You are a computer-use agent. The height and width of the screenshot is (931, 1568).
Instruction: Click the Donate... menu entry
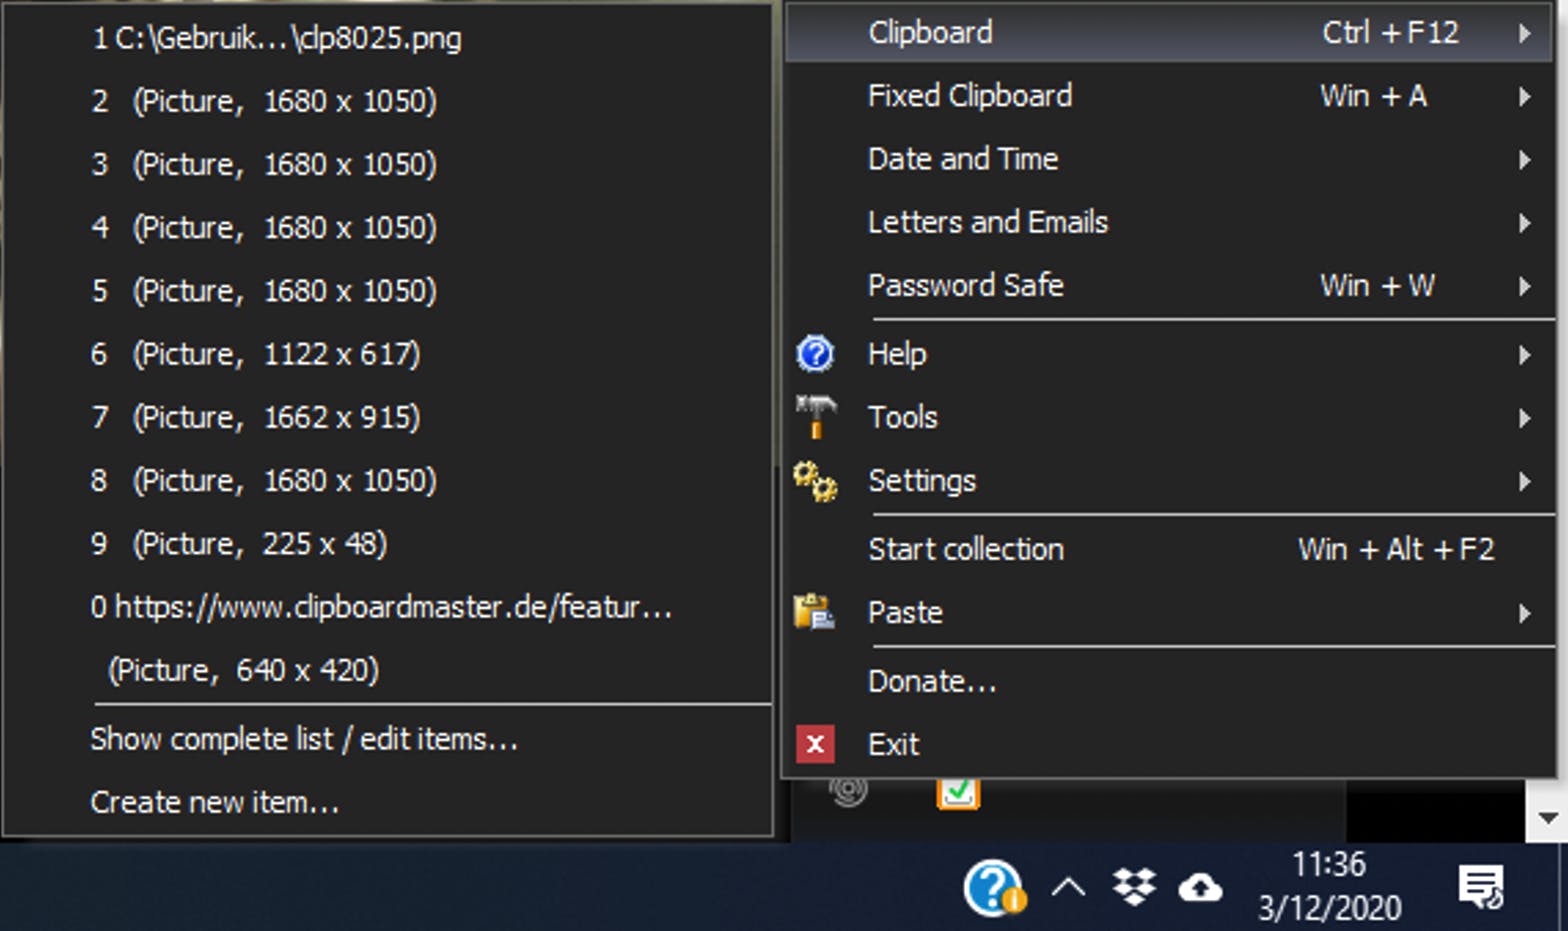932,681
